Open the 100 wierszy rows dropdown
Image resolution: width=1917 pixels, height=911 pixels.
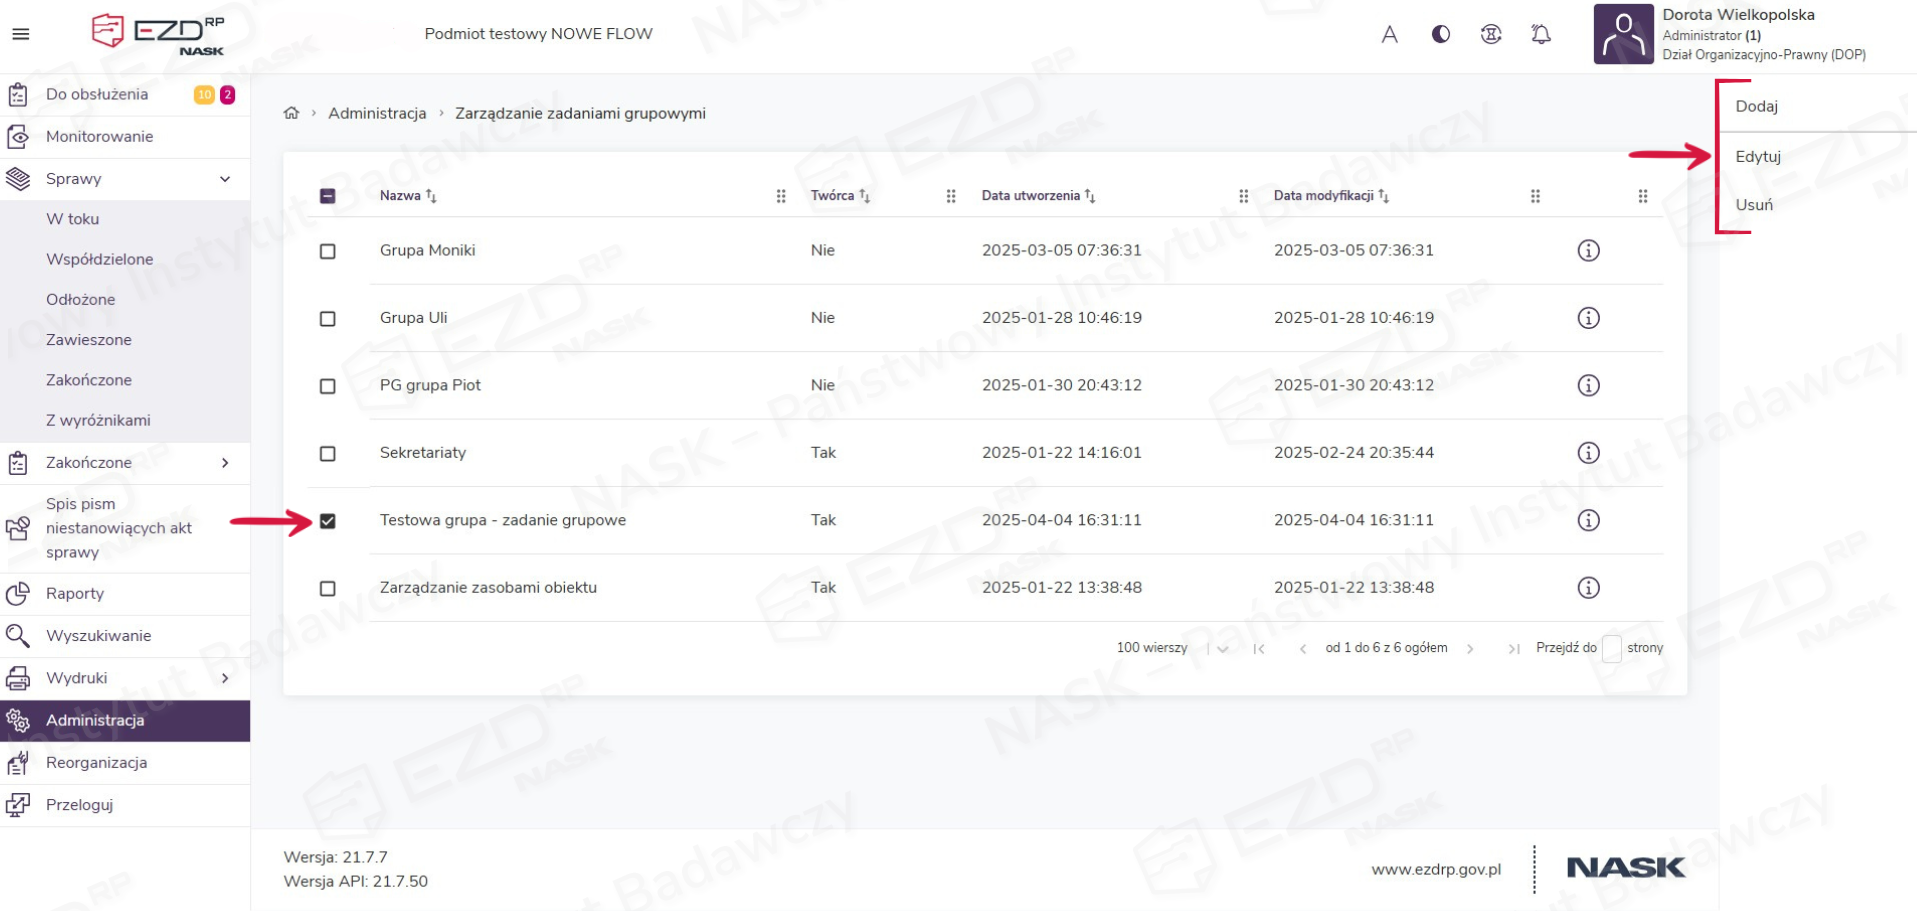1221,649
